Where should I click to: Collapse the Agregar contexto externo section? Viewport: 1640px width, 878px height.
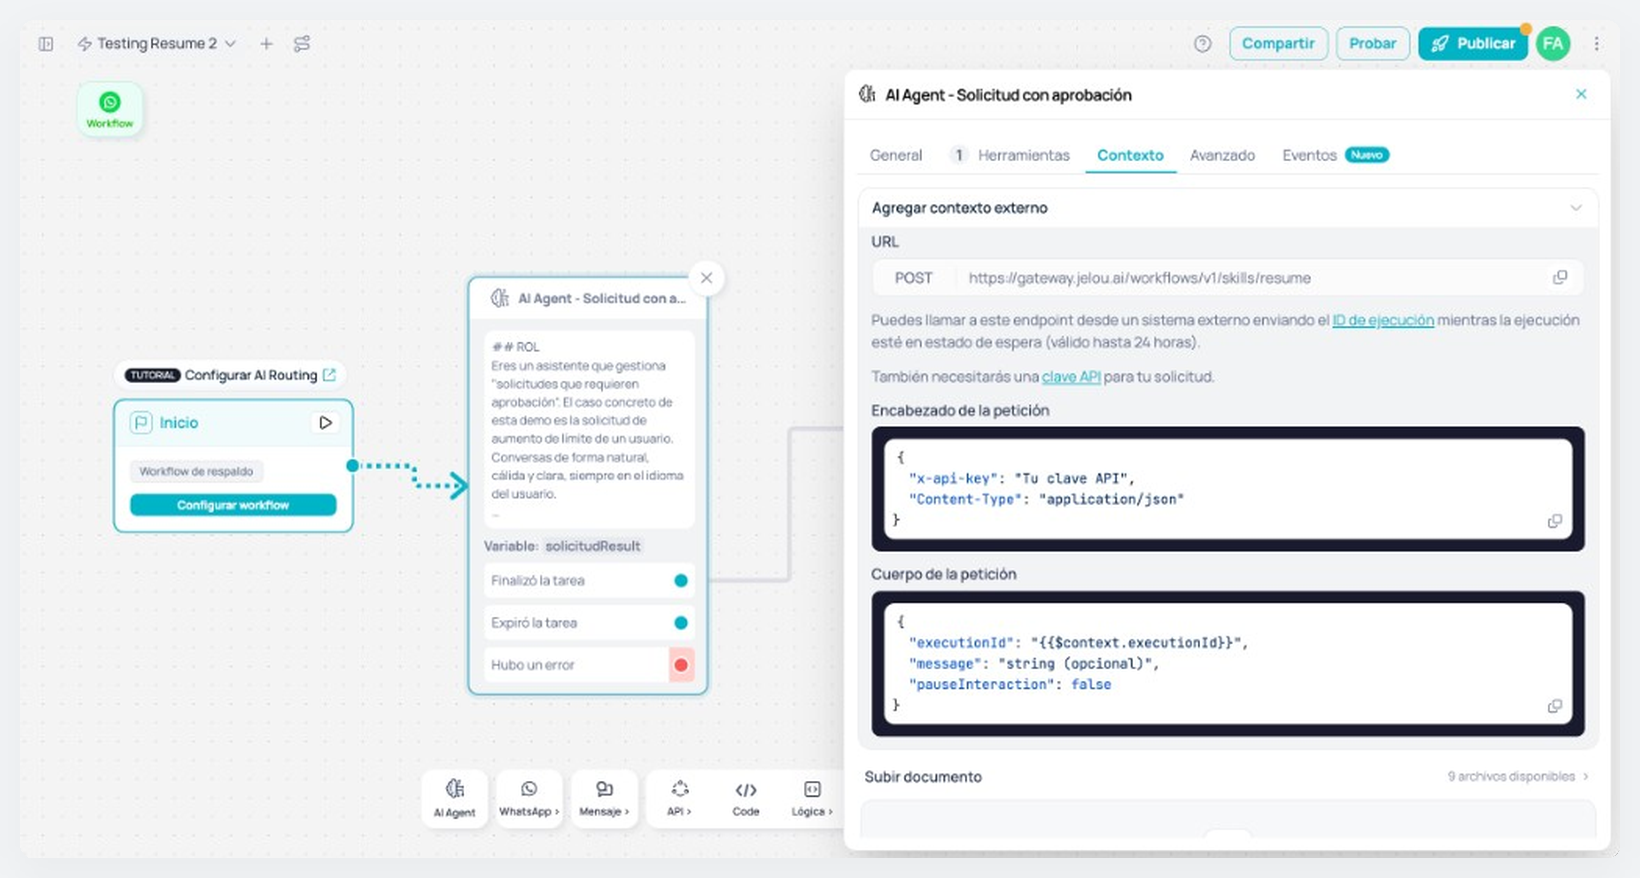(1576, 208)
